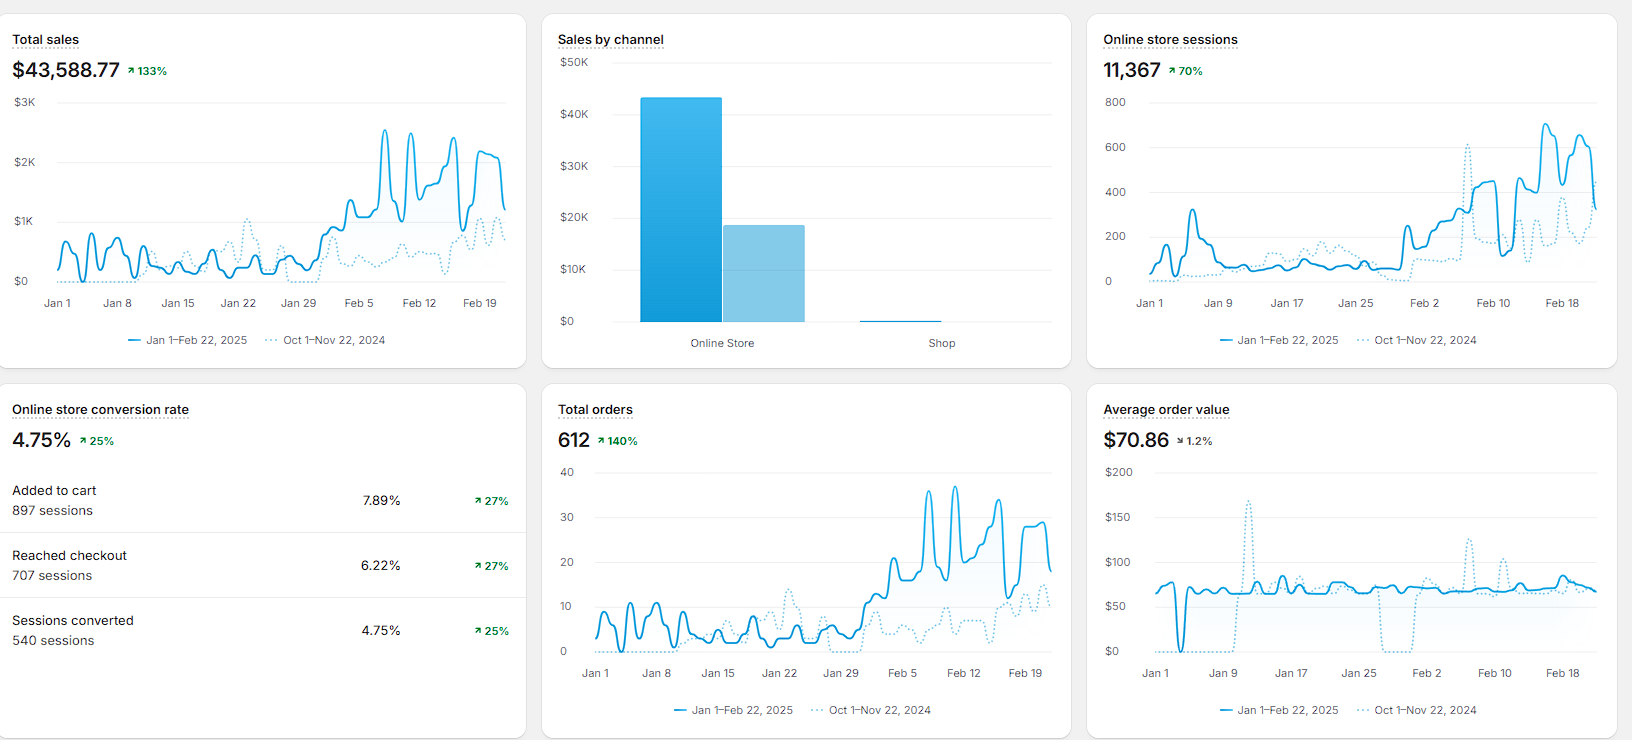Click Jan 1–Feb 22, 2025 legend in Online store sessions
Viewport: 1632px width, 740px height.
pyautogui.click(x=1279, y=340)
